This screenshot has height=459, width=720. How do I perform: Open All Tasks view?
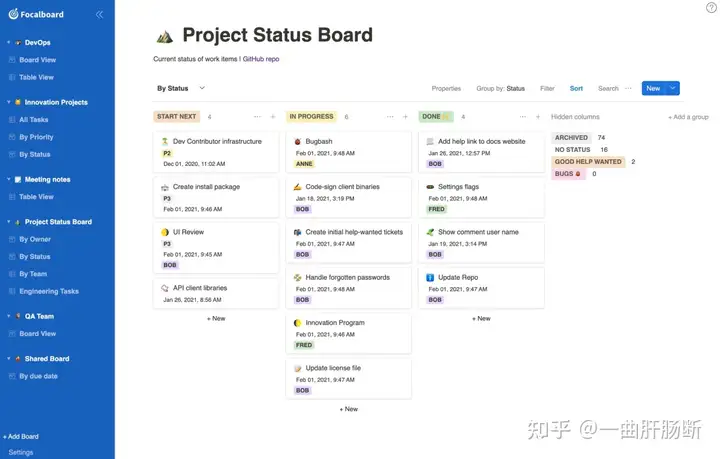(34, 119)
